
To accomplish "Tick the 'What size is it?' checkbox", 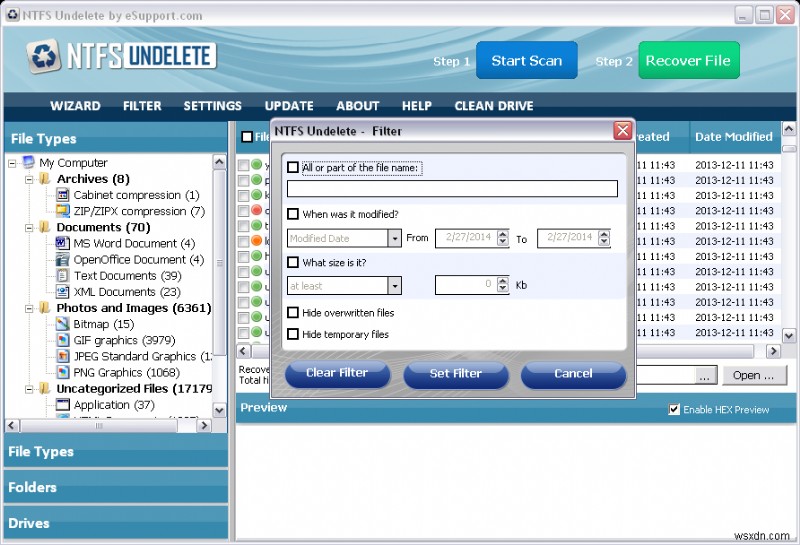I will point(293,262).
